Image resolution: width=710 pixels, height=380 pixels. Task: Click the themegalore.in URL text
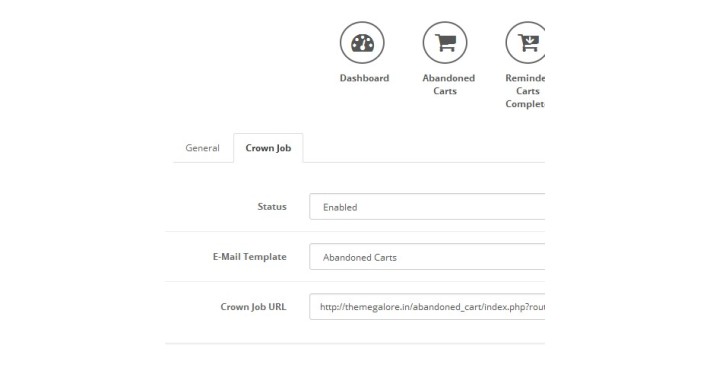click(x=432, y=307)
